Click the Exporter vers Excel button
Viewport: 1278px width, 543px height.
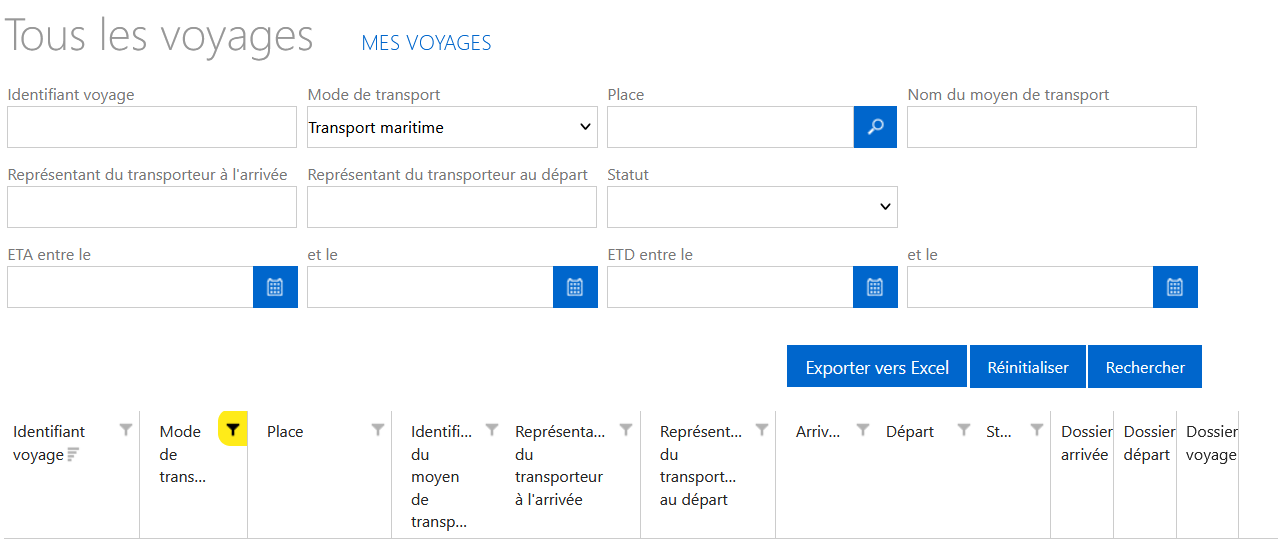pyautogui.click(x=877, y=367)
